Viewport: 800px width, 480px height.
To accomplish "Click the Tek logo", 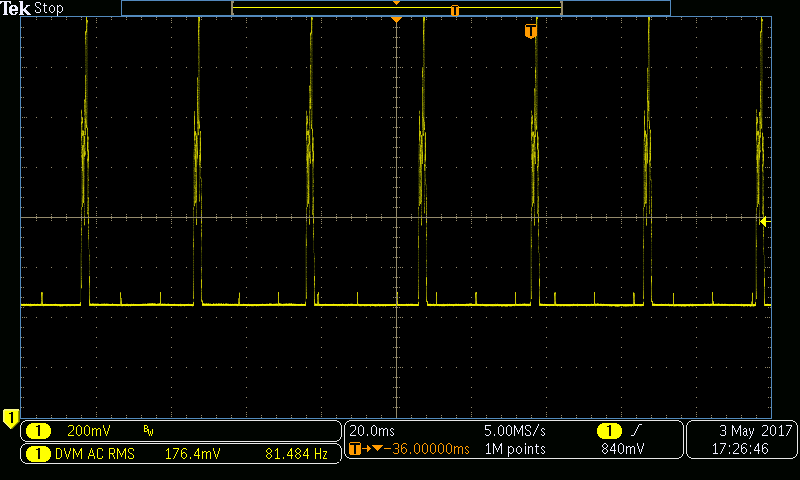I will pyautogui.click(x=15, y=8).
